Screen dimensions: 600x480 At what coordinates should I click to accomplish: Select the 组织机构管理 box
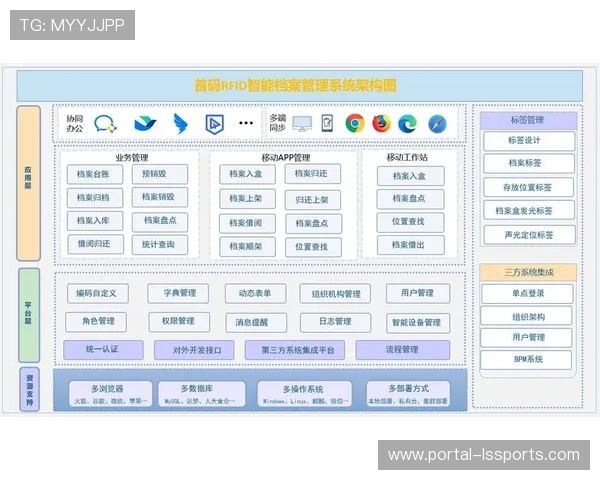tap(335, 294)
